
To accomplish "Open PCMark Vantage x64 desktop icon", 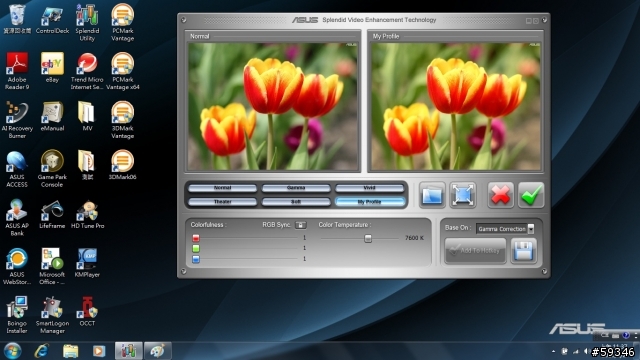I will [x=122, y=71].
